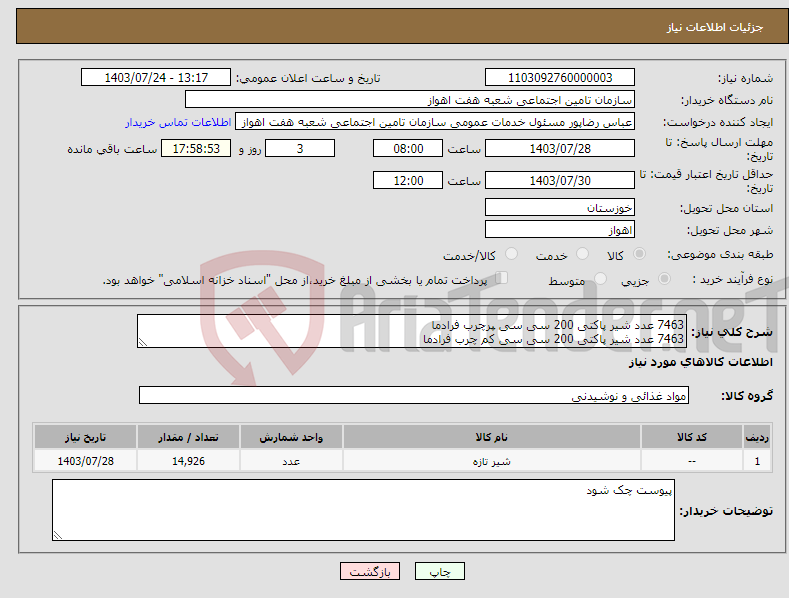This screenshot has width=789, height=598.
Task: Click the کد کالا column header
Action: (x=692, y=437)
